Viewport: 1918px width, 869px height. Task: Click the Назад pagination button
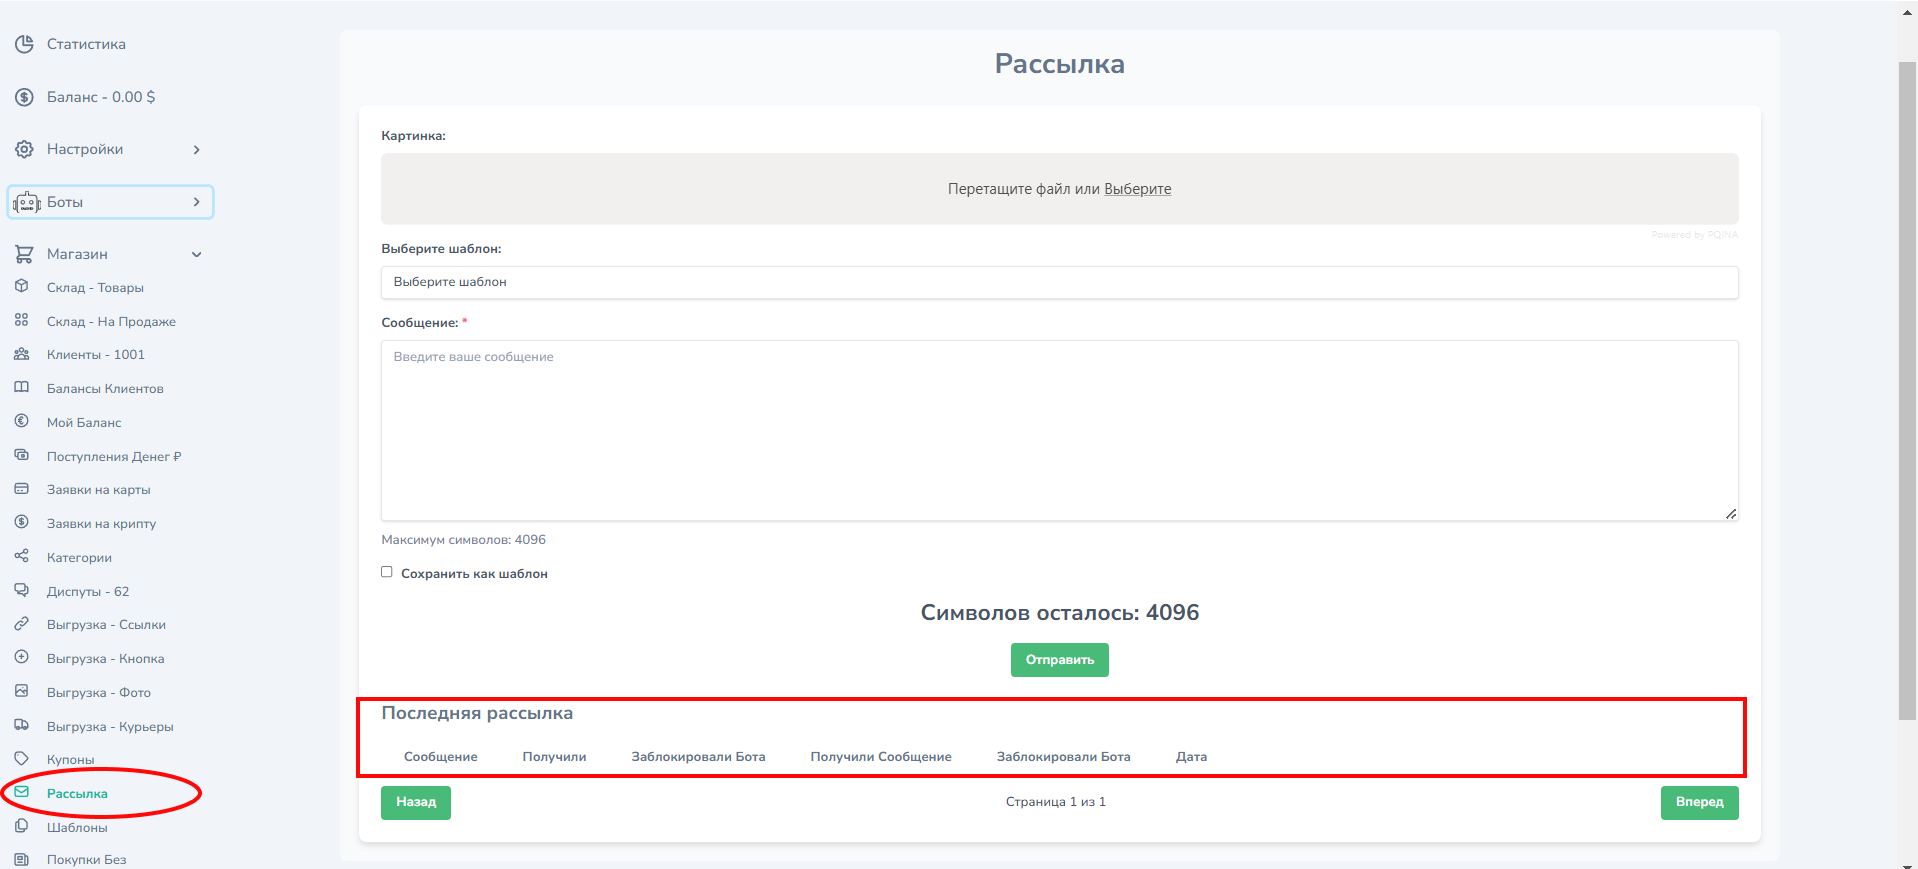pyautogui.click(x=416, y=802)
